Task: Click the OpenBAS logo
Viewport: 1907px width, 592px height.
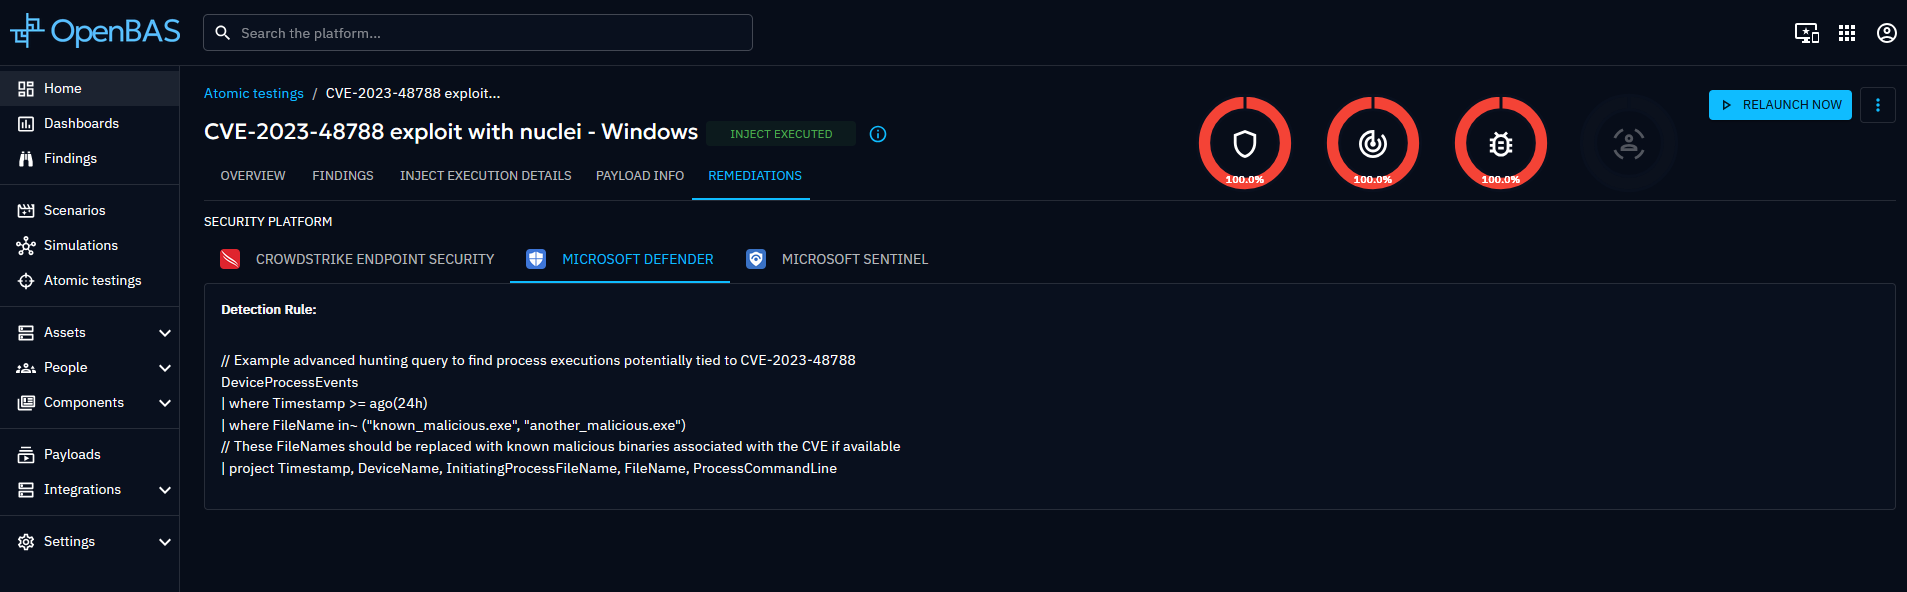Action: [x=95, y=32]
